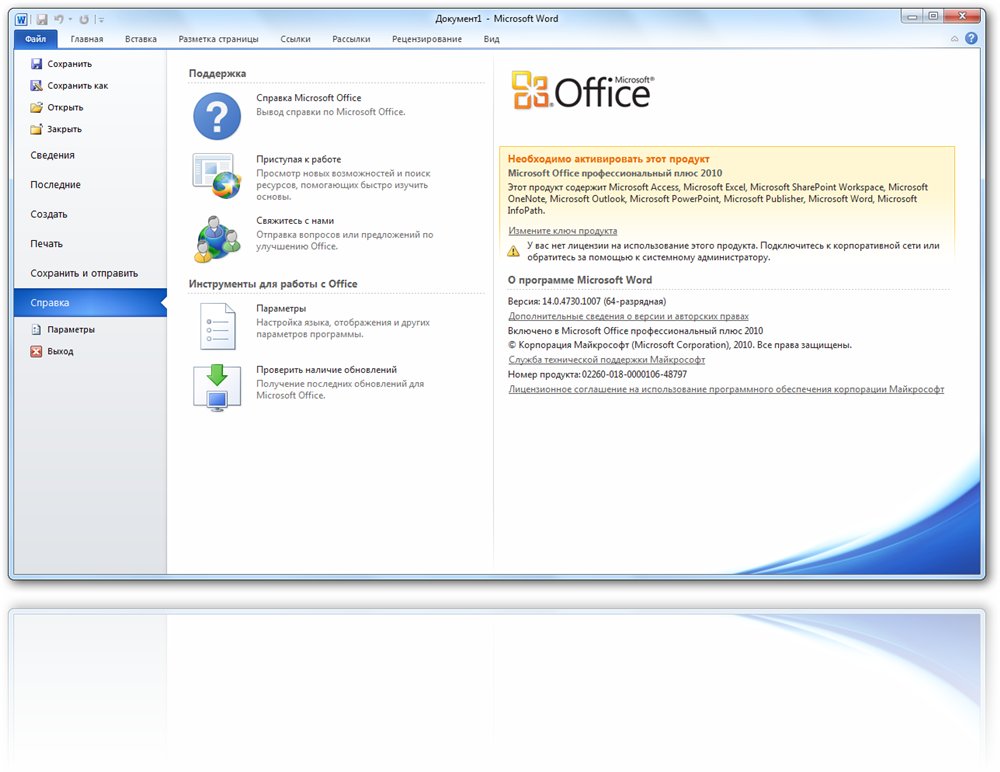
Task: Open the Лицензионное соглашение link
Action: pyautogui.click(x=726, y=389)
